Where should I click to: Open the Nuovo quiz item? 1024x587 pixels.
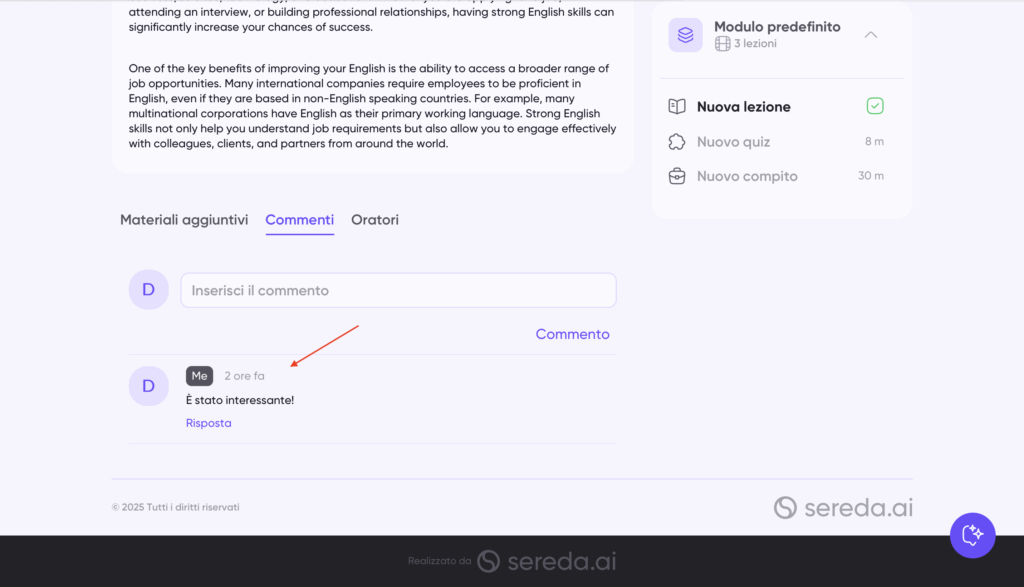pos(733,142)
